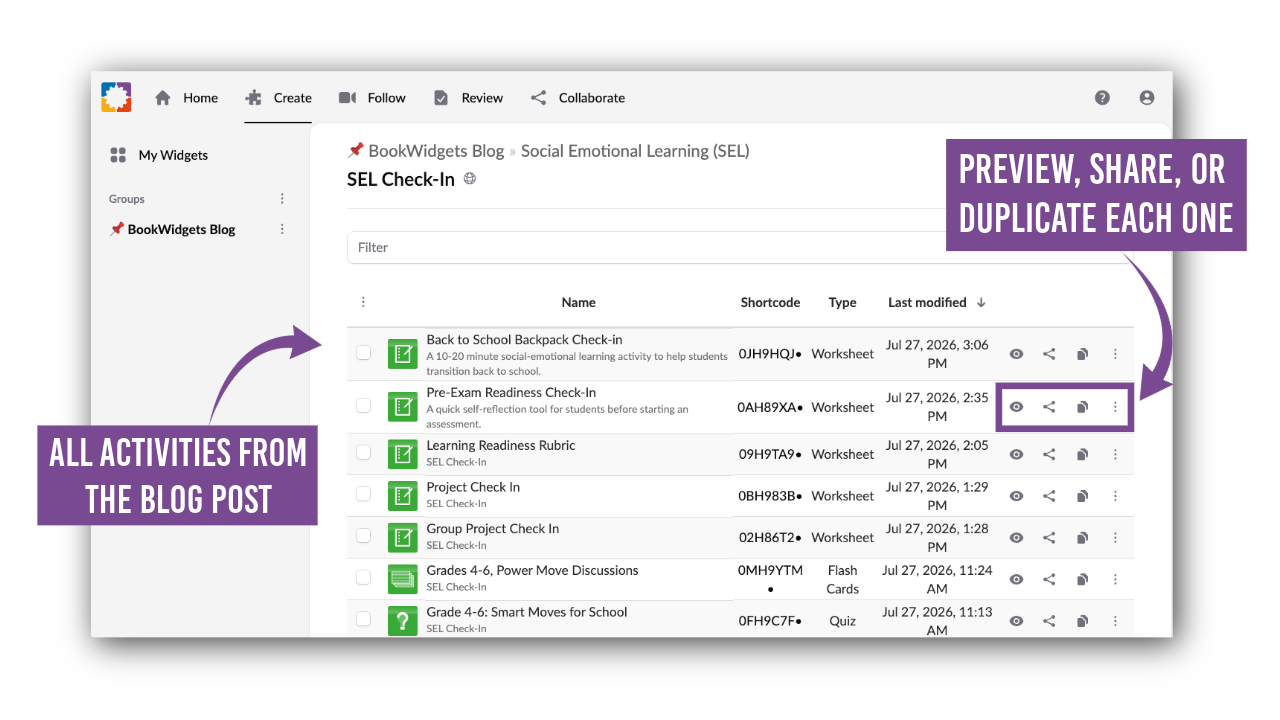Click the globe icon beside SEL Check-In
1280x720 pixels.
[470, 180]
